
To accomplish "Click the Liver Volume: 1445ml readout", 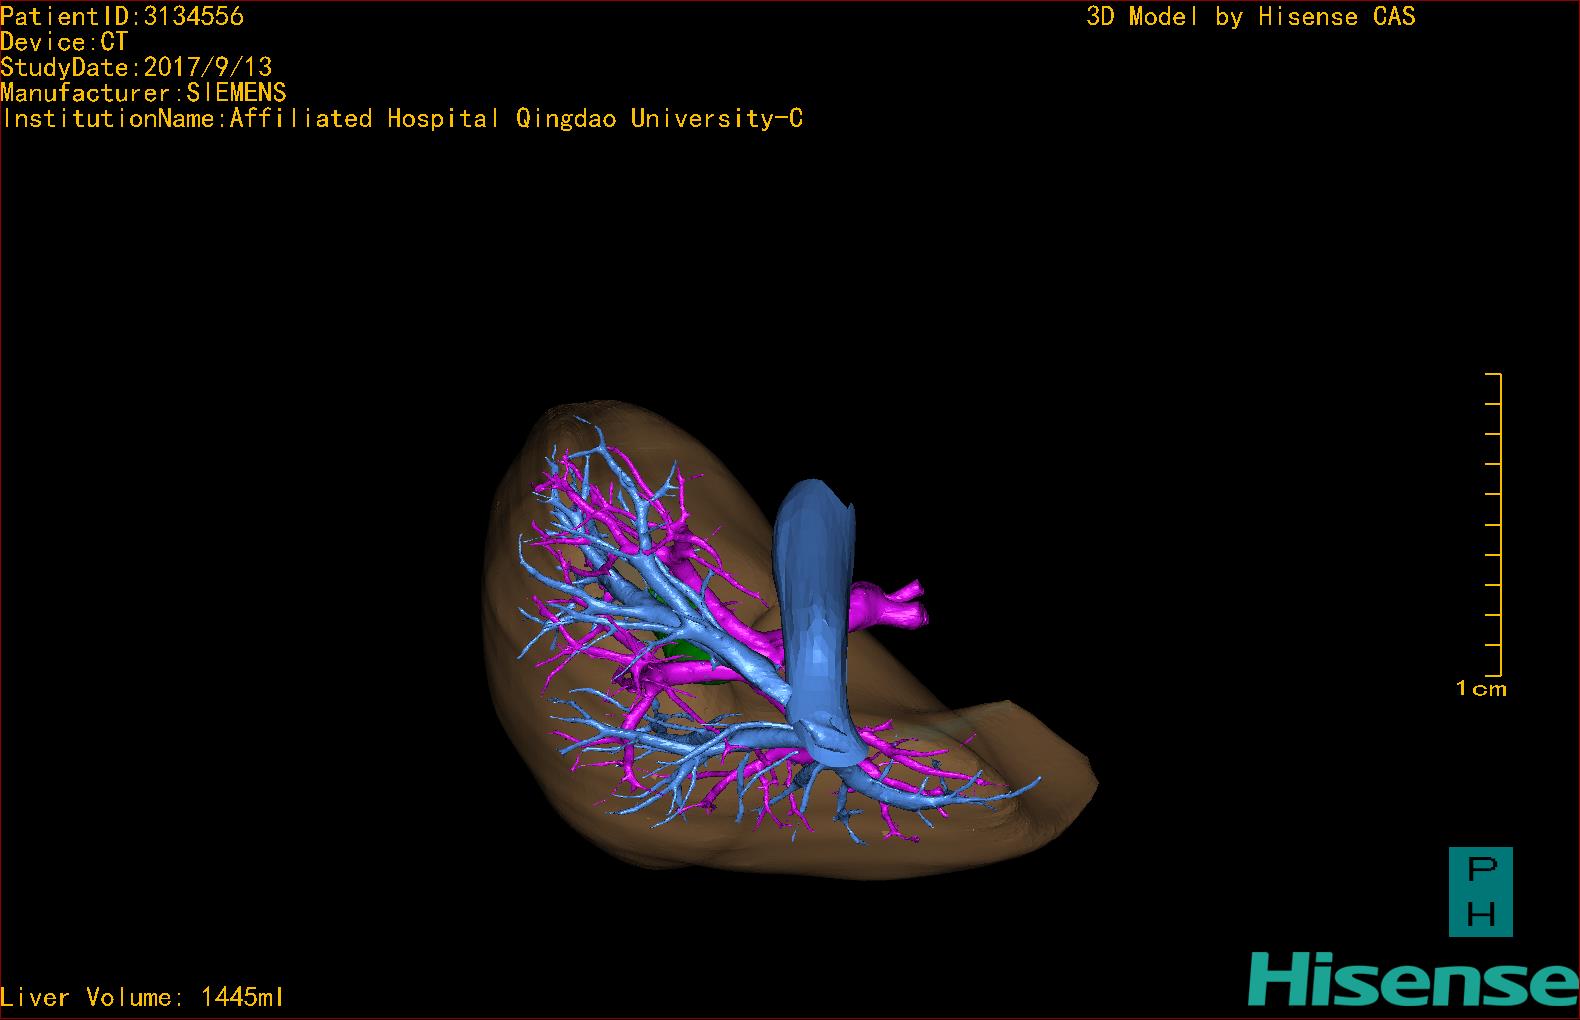I will click(142, 997).
